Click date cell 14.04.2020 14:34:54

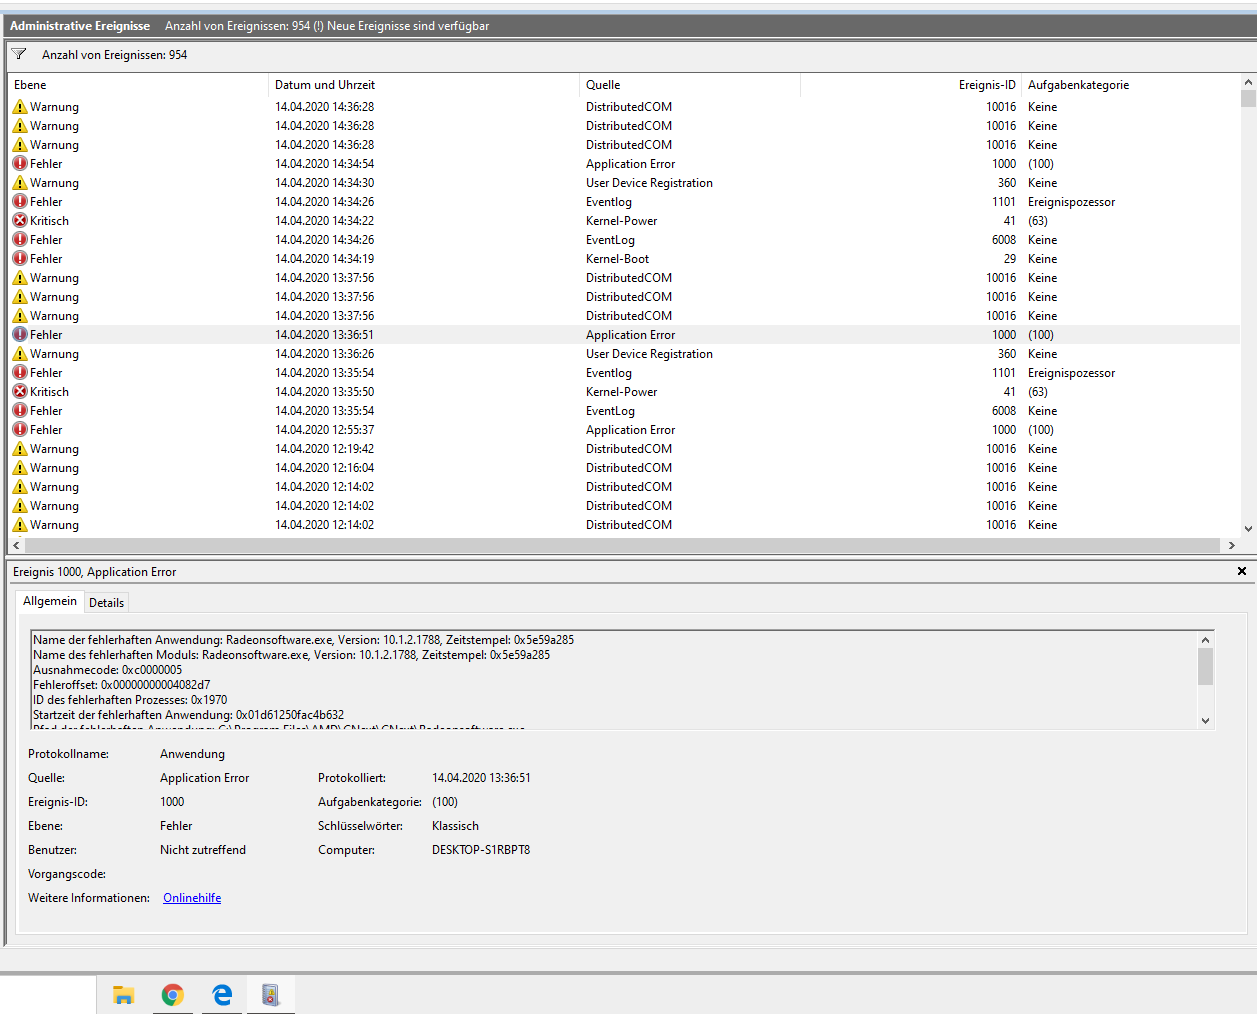point(325,164)
